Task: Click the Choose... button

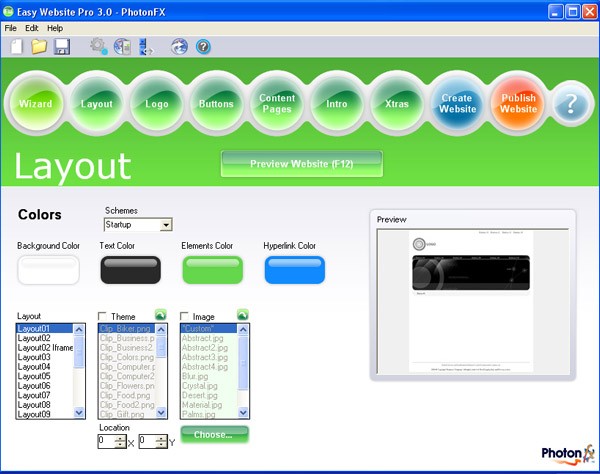Action: (x=214, y=435)
